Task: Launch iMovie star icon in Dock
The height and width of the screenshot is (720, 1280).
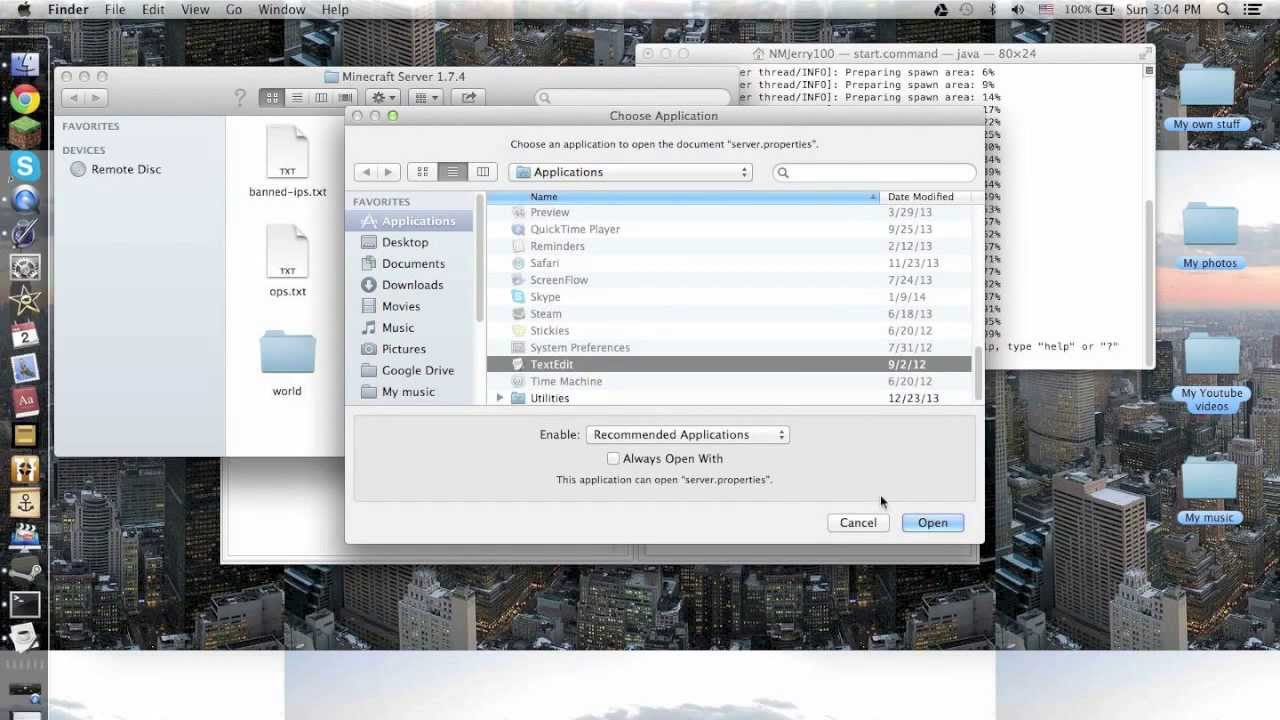Action: [25, 301]
